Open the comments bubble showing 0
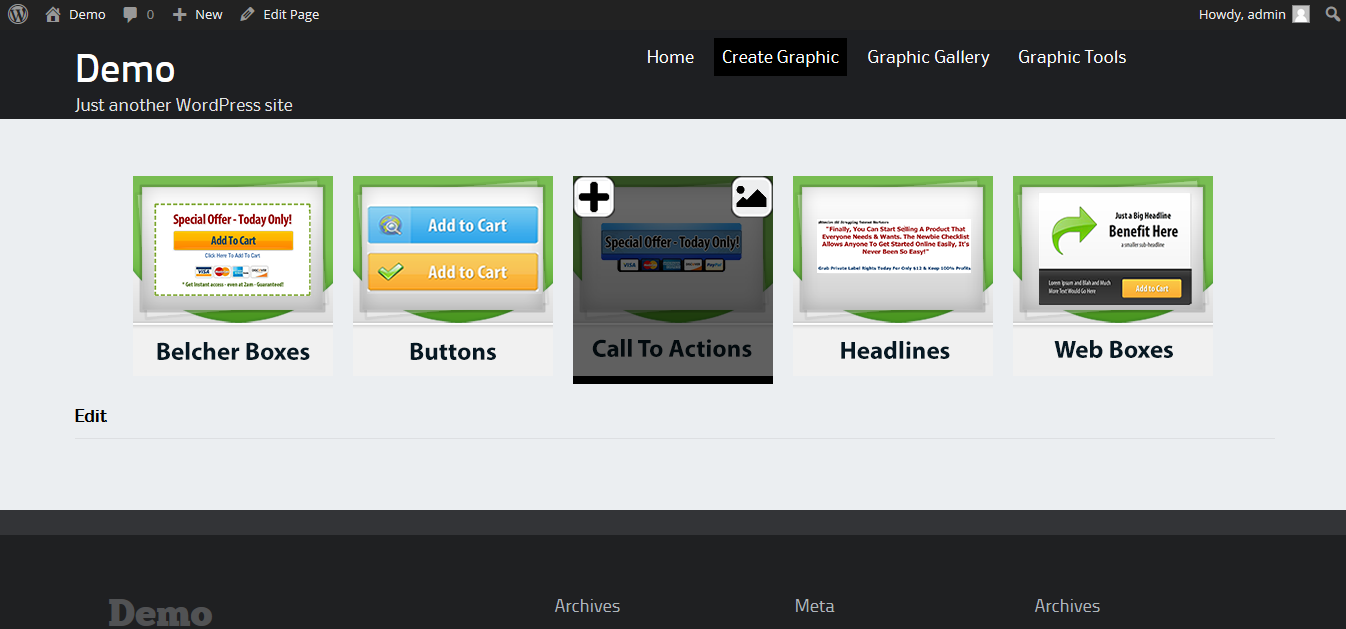 coord(138,14)
